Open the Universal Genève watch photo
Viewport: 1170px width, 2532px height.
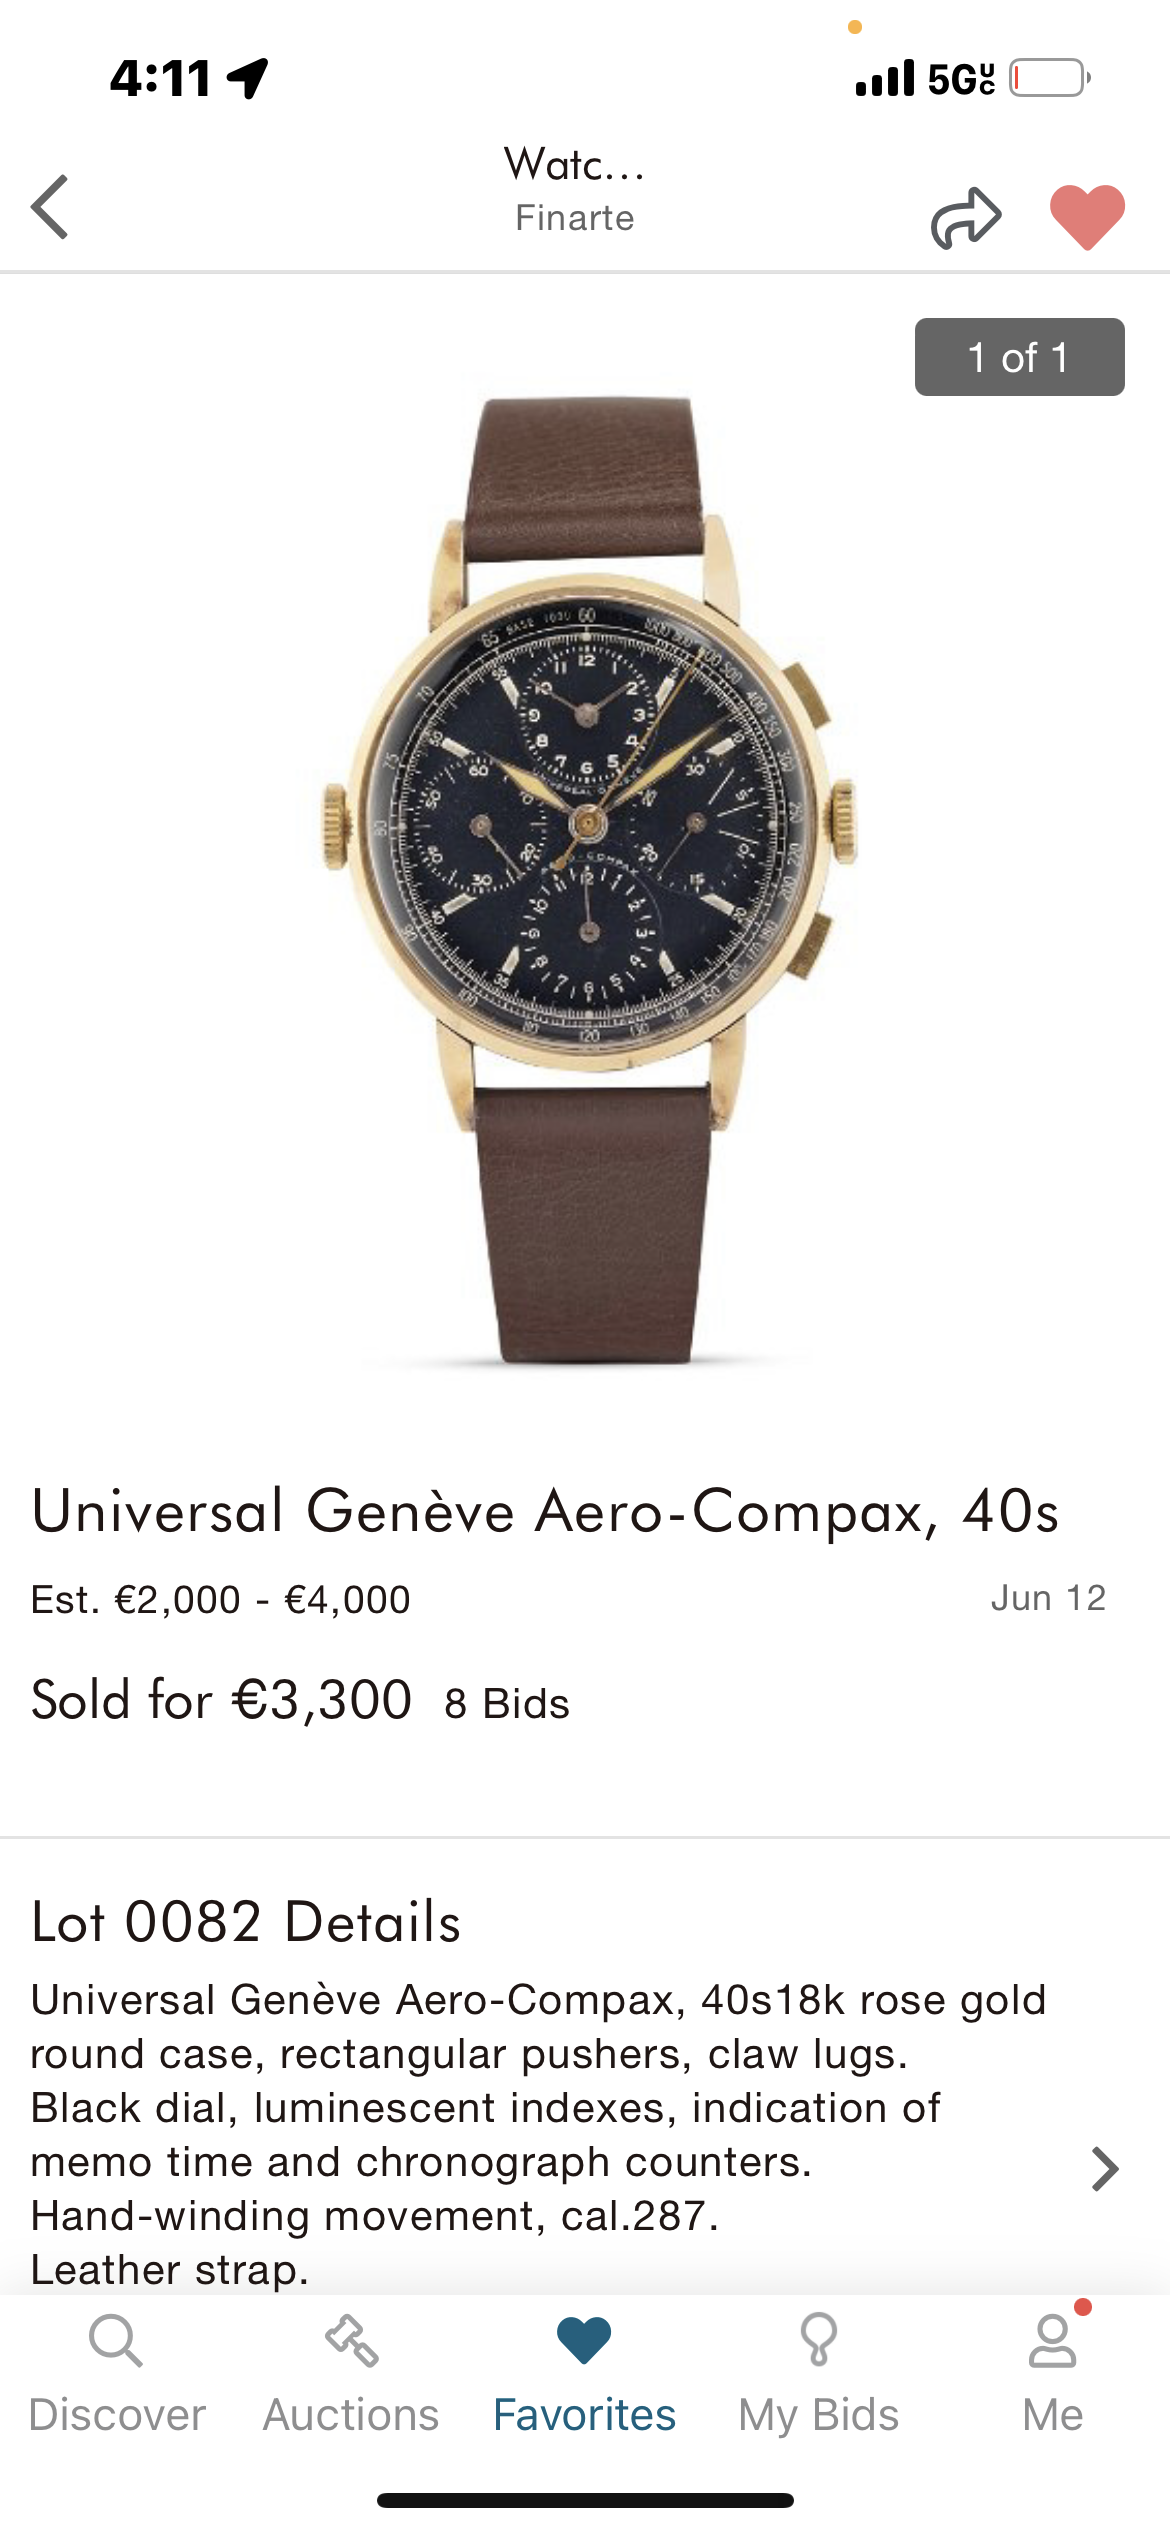pyautogui.click(x=588, y=880)
